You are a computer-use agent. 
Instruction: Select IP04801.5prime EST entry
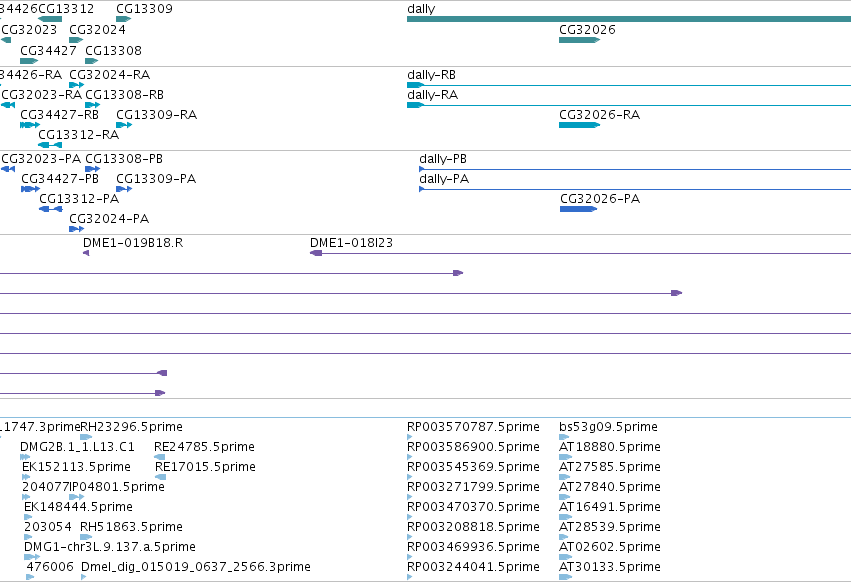pos(117,487)
